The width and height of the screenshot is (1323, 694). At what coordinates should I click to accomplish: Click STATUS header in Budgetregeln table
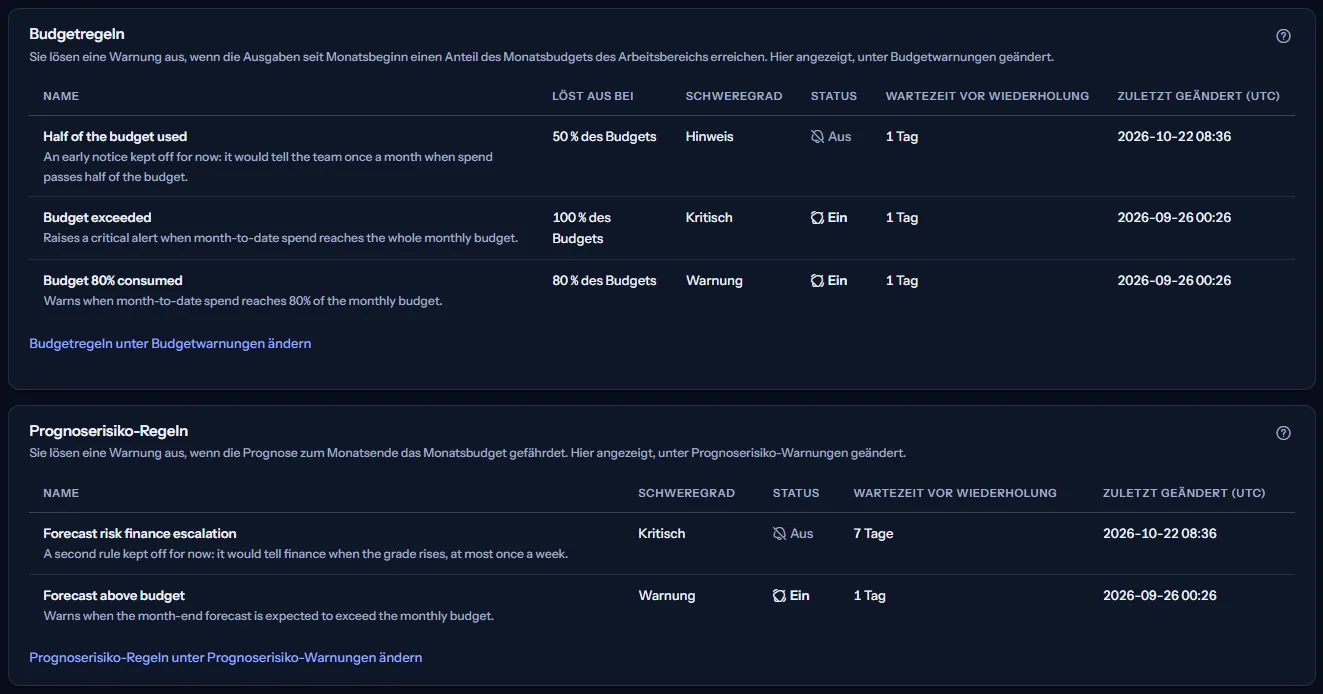[x=834, y=96]
